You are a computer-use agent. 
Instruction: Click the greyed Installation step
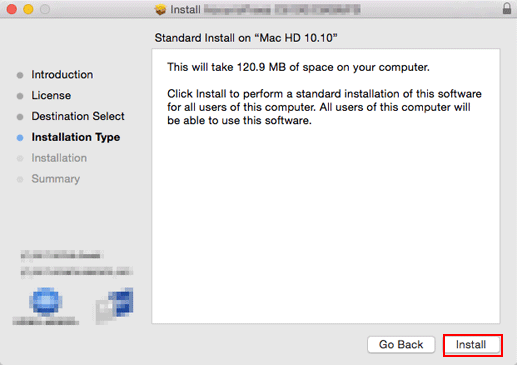[x=59, y=158]
